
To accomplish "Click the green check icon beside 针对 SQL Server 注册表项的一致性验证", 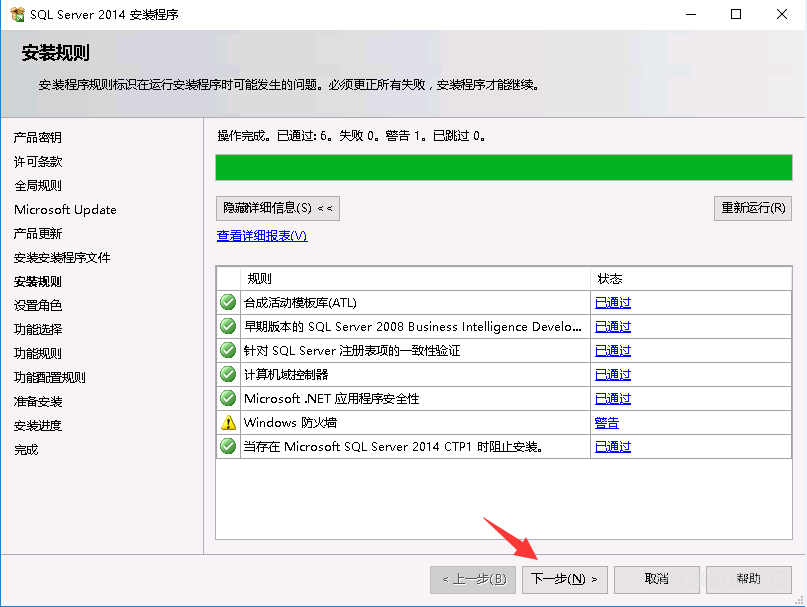I will 228,350.
